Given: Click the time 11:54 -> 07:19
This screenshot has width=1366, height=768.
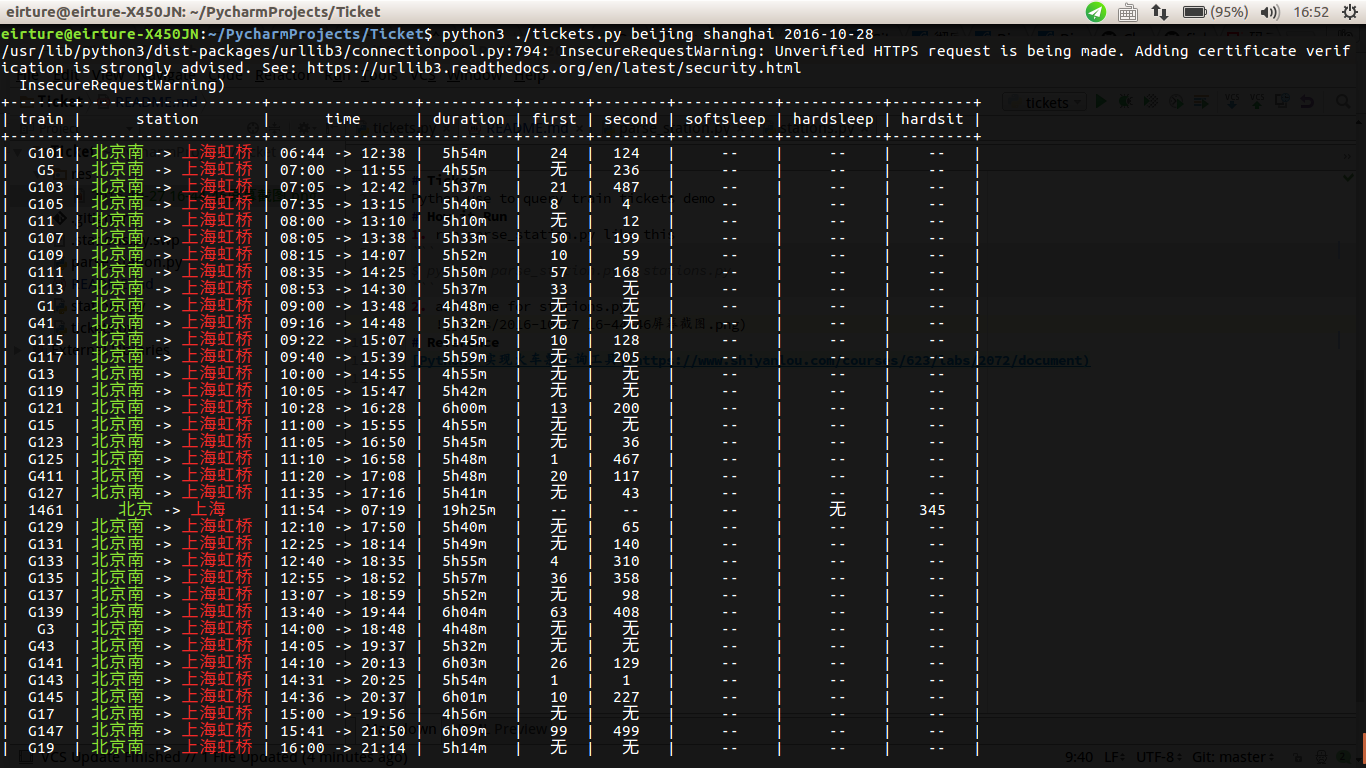Looking at the screenshot, I should 342,510.
